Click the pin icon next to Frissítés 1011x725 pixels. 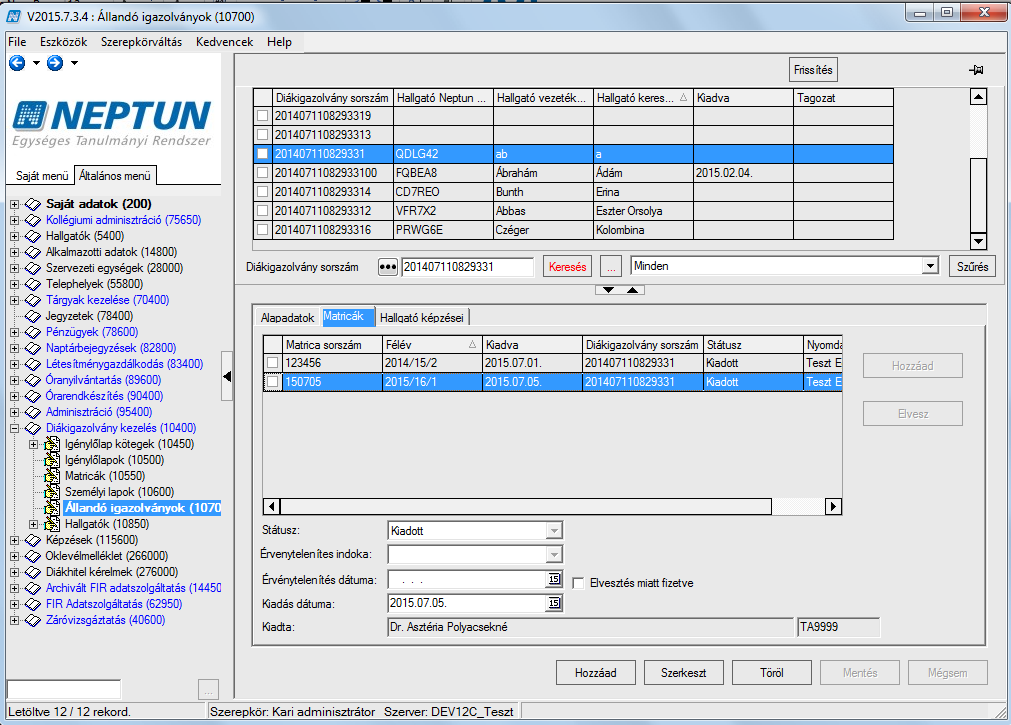point(976,70)
